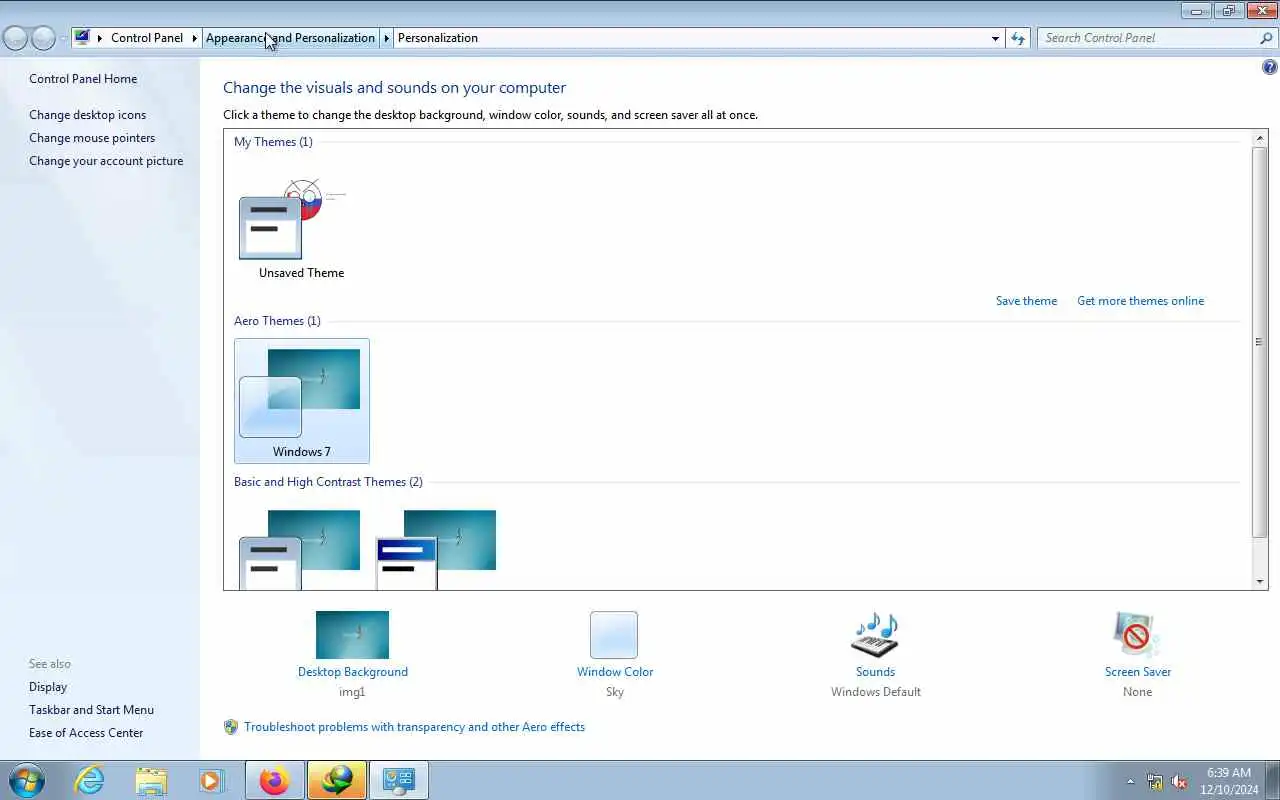Click Get more themes online link
This screenshot has height=800, width=1280.
pyautogui.click(x=1140, y=301)
